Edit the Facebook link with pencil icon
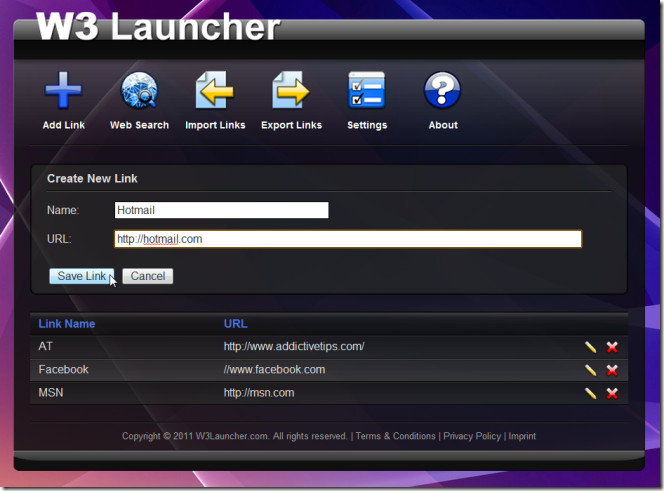The height and width of the screenshot is (491, 664). (x=590, y=370)
